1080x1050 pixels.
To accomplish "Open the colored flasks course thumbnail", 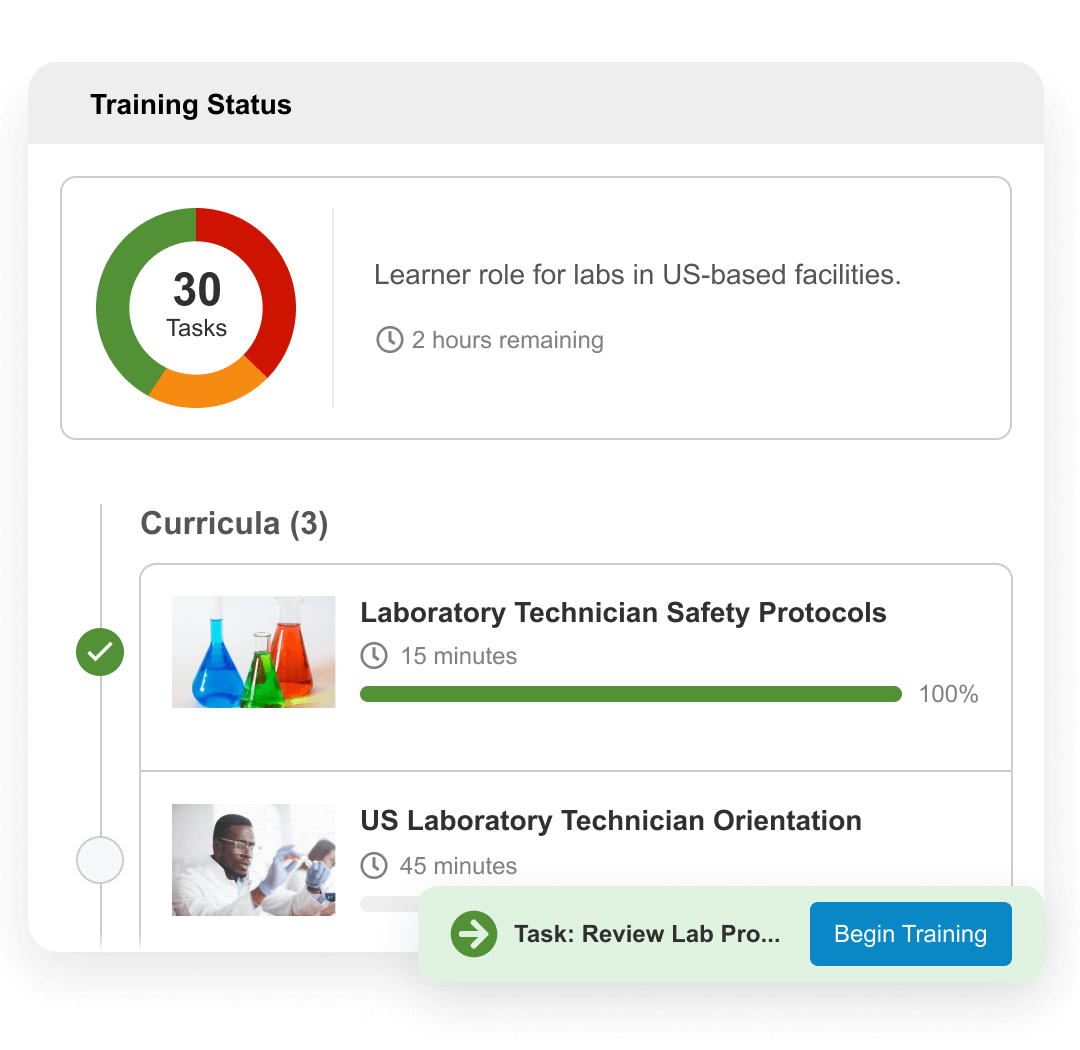I will click(x=253, y=652).
